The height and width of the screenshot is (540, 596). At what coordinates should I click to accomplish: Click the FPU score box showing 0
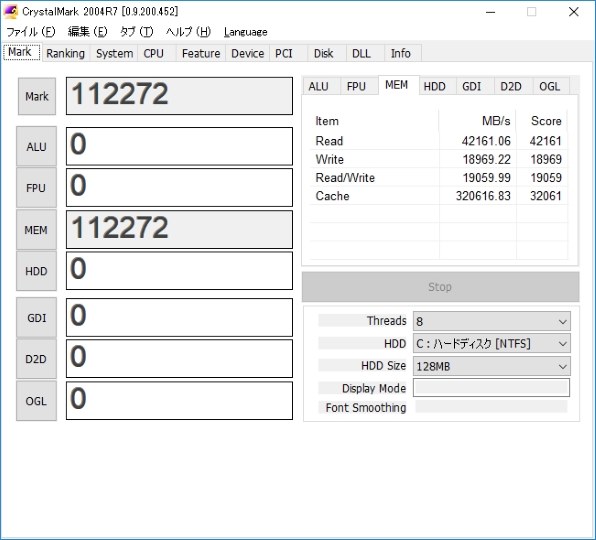click(x=179, y=188)
